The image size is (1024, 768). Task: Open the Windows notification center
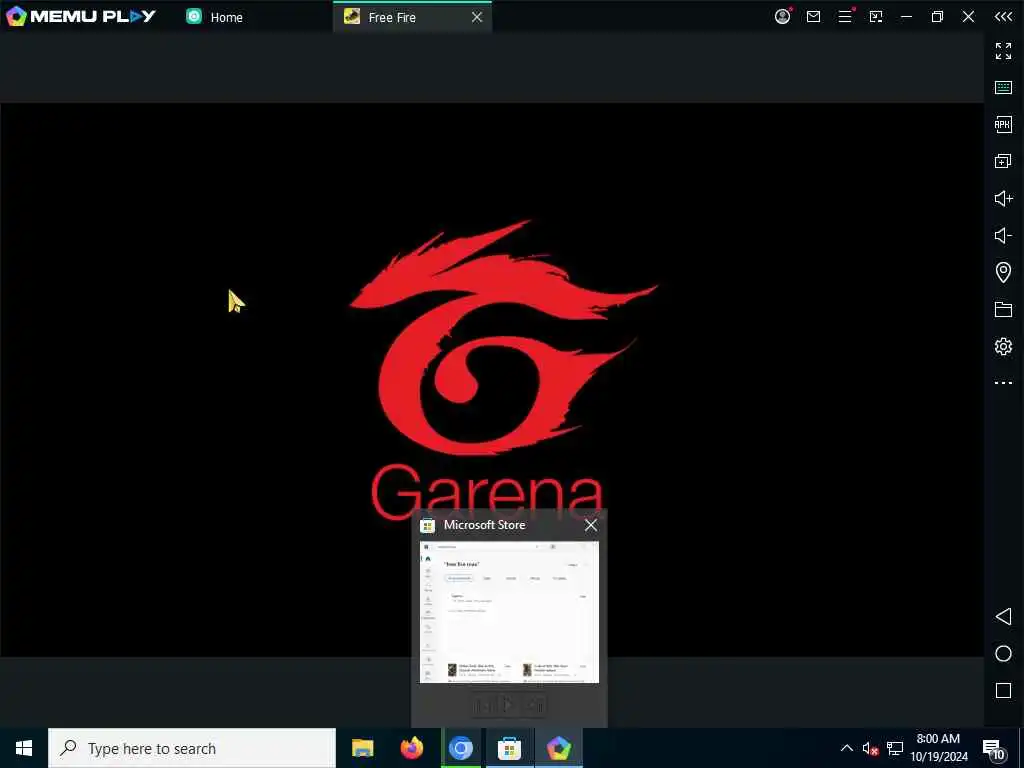click(994, 749)
